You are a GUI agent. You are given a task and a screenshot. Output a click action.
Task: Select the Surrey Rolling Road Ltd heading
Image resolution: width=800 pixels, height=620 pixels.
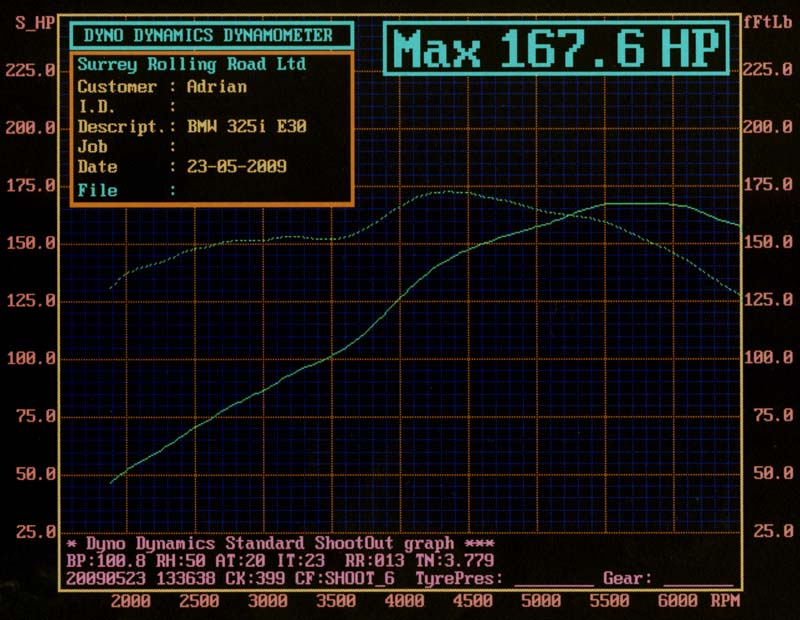(192, 65)
